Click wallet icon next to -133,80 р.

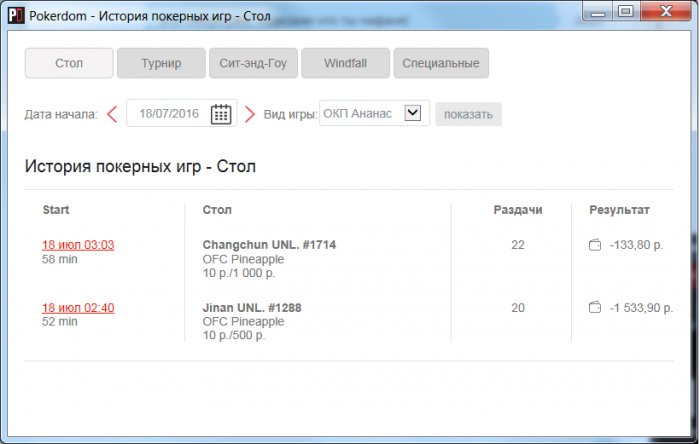coord(595,245)
